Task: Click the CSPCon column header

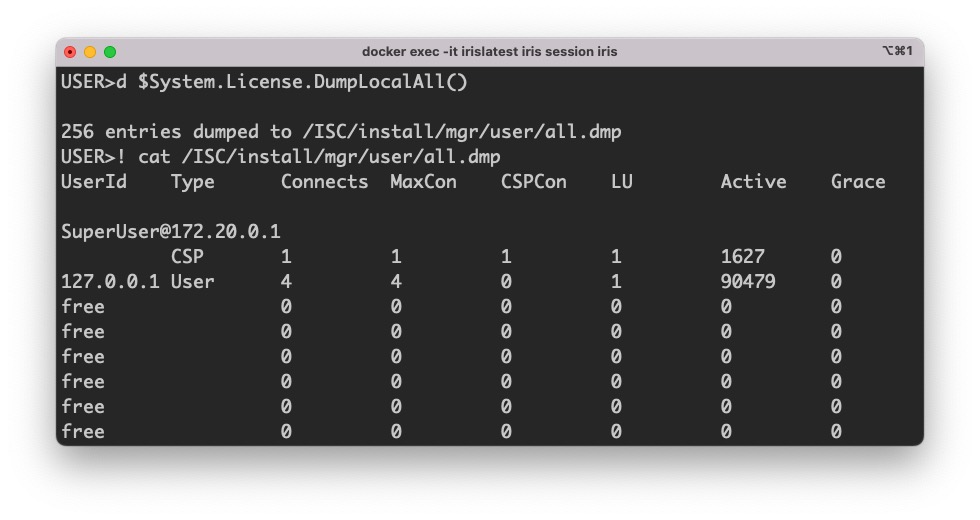Action: click(534, 182)
